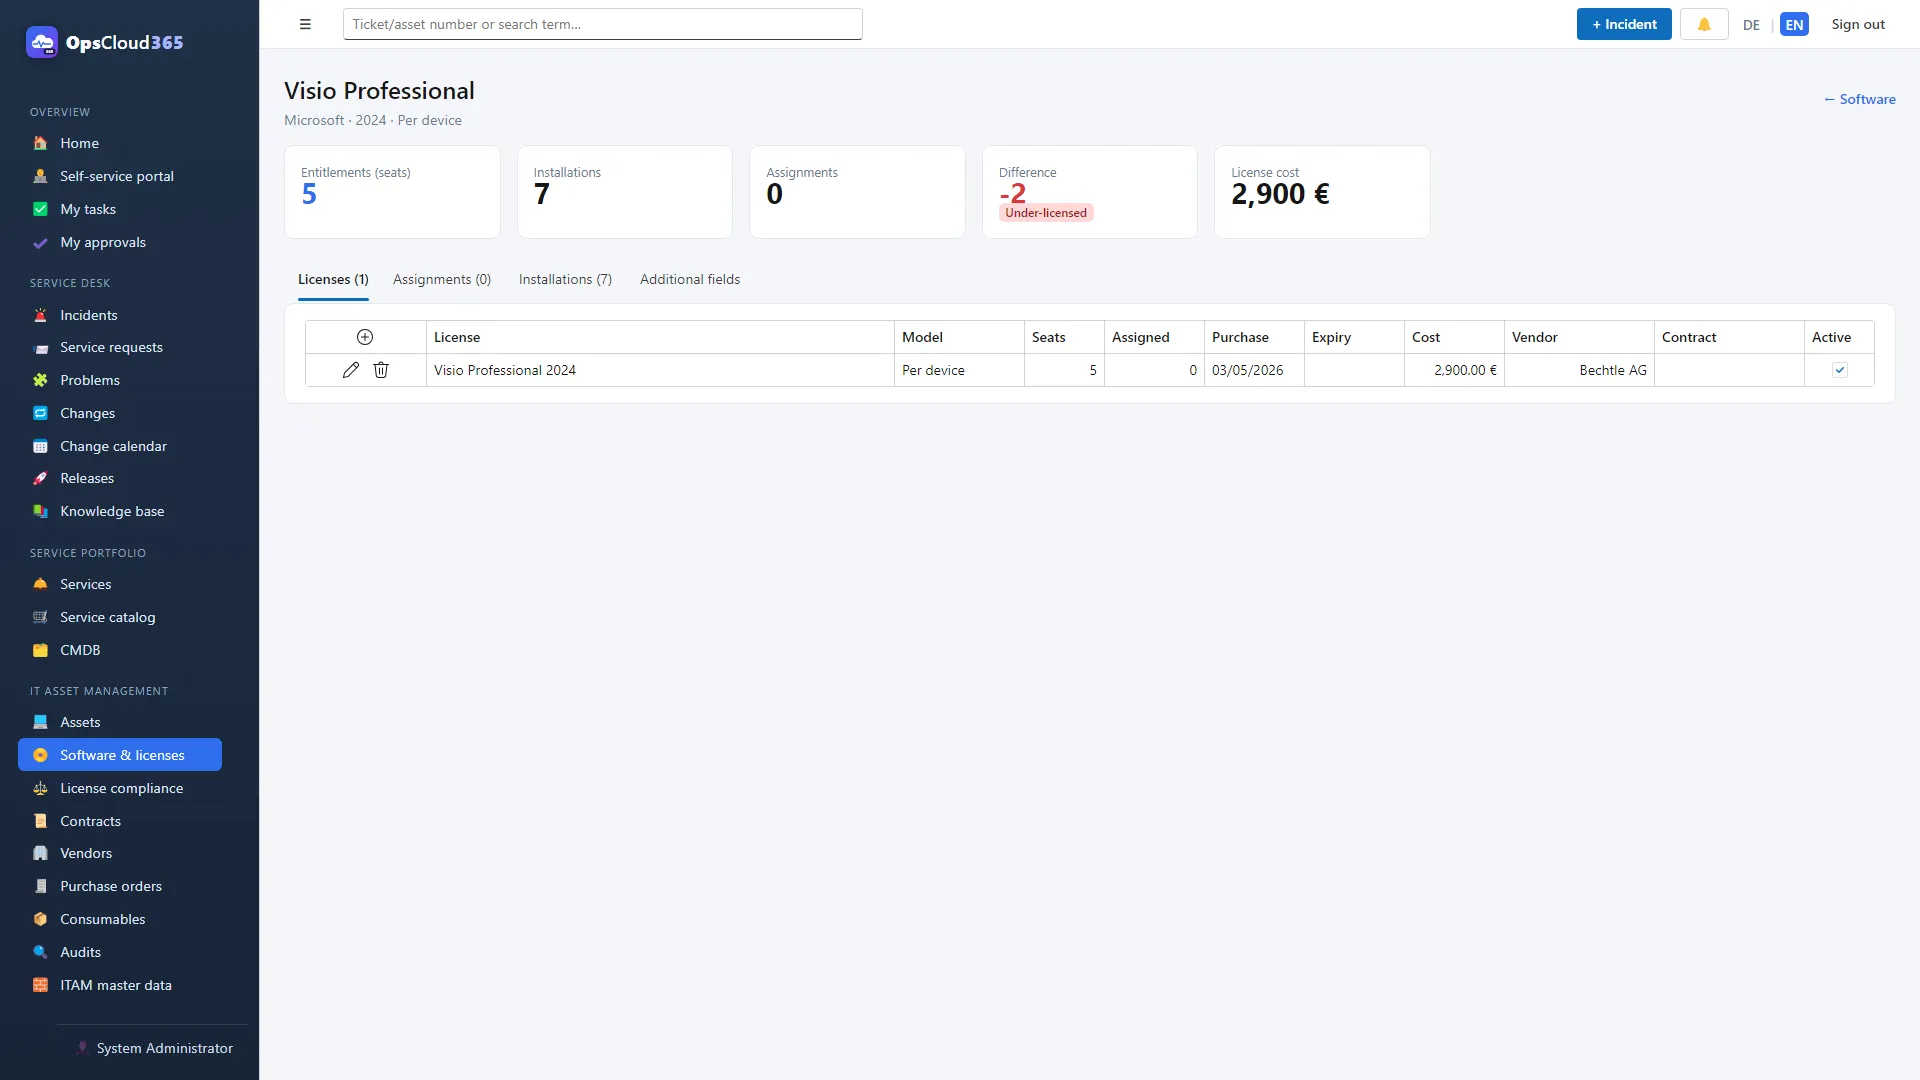Click the Assignments 0 summary card
The width and height of the screenshot is (1920, 1080).
point(857,192)
